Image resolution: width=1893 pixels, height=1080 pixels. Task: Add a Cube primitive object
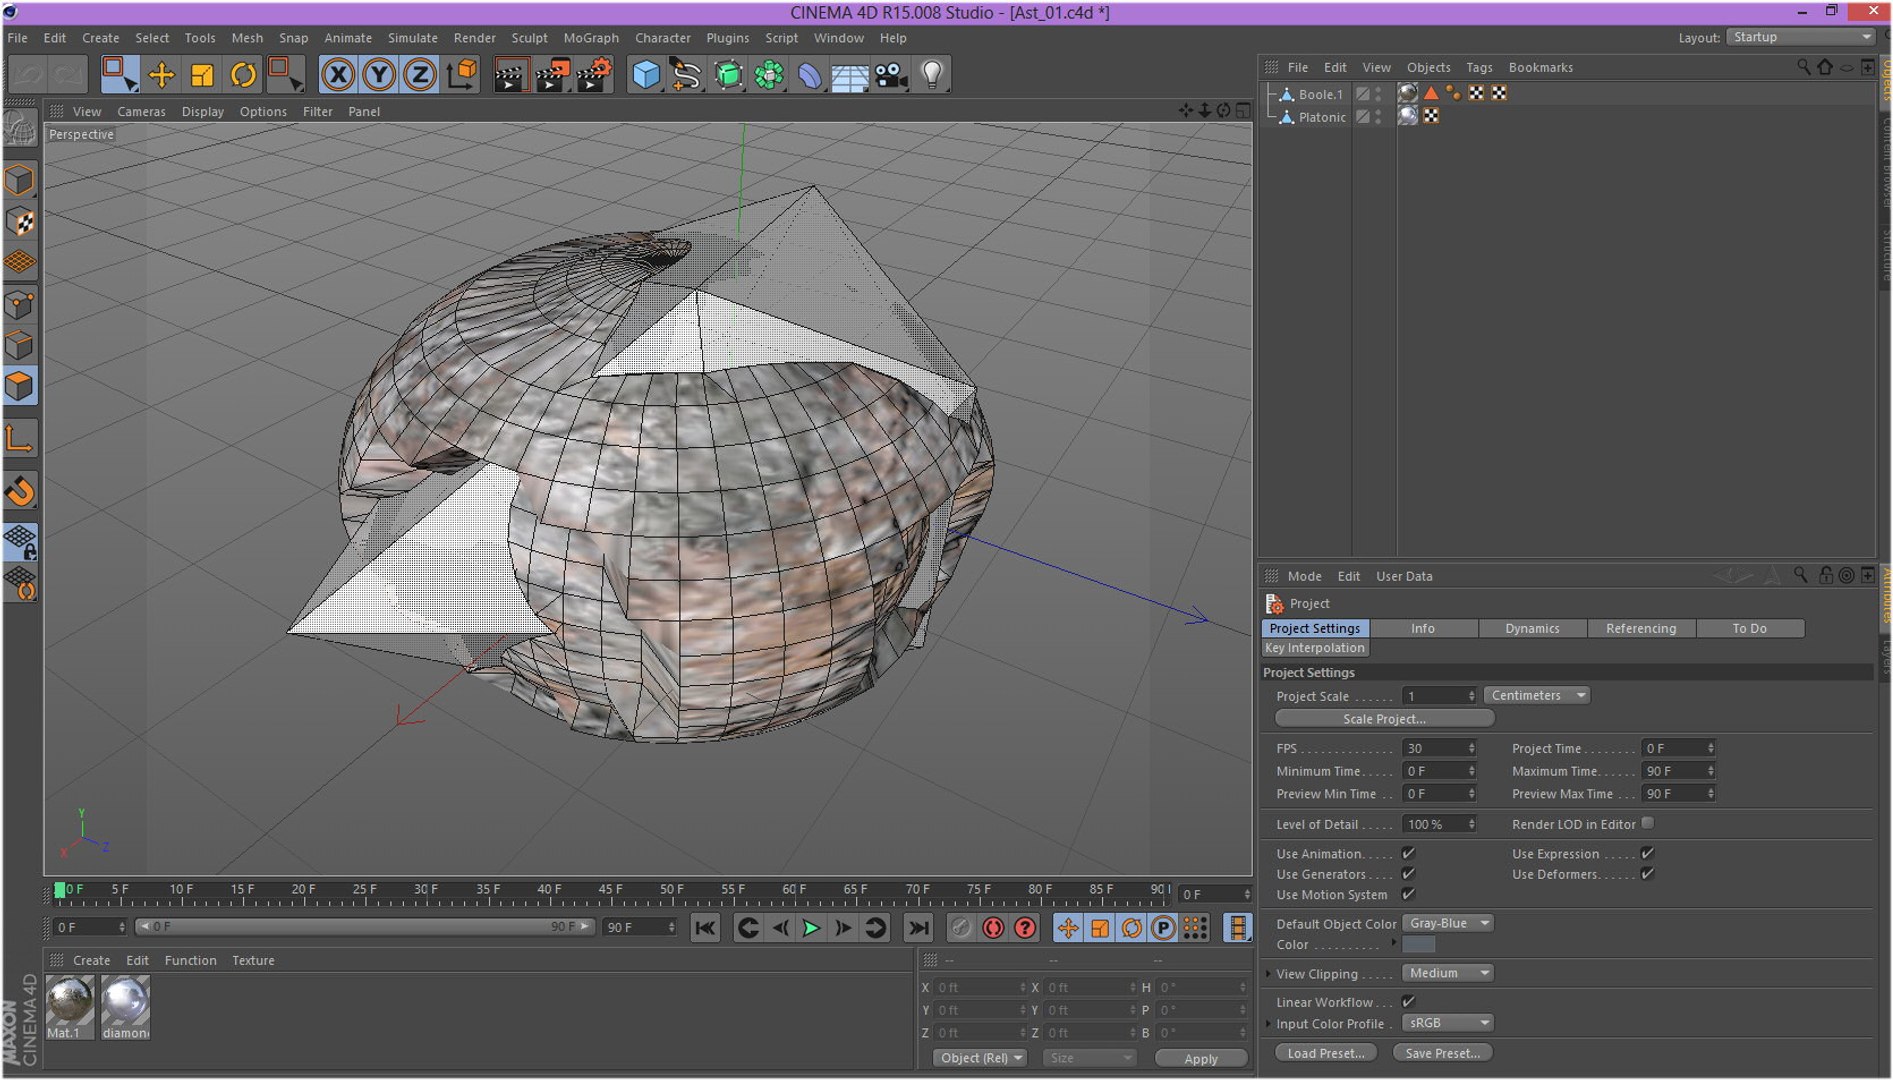646,75
